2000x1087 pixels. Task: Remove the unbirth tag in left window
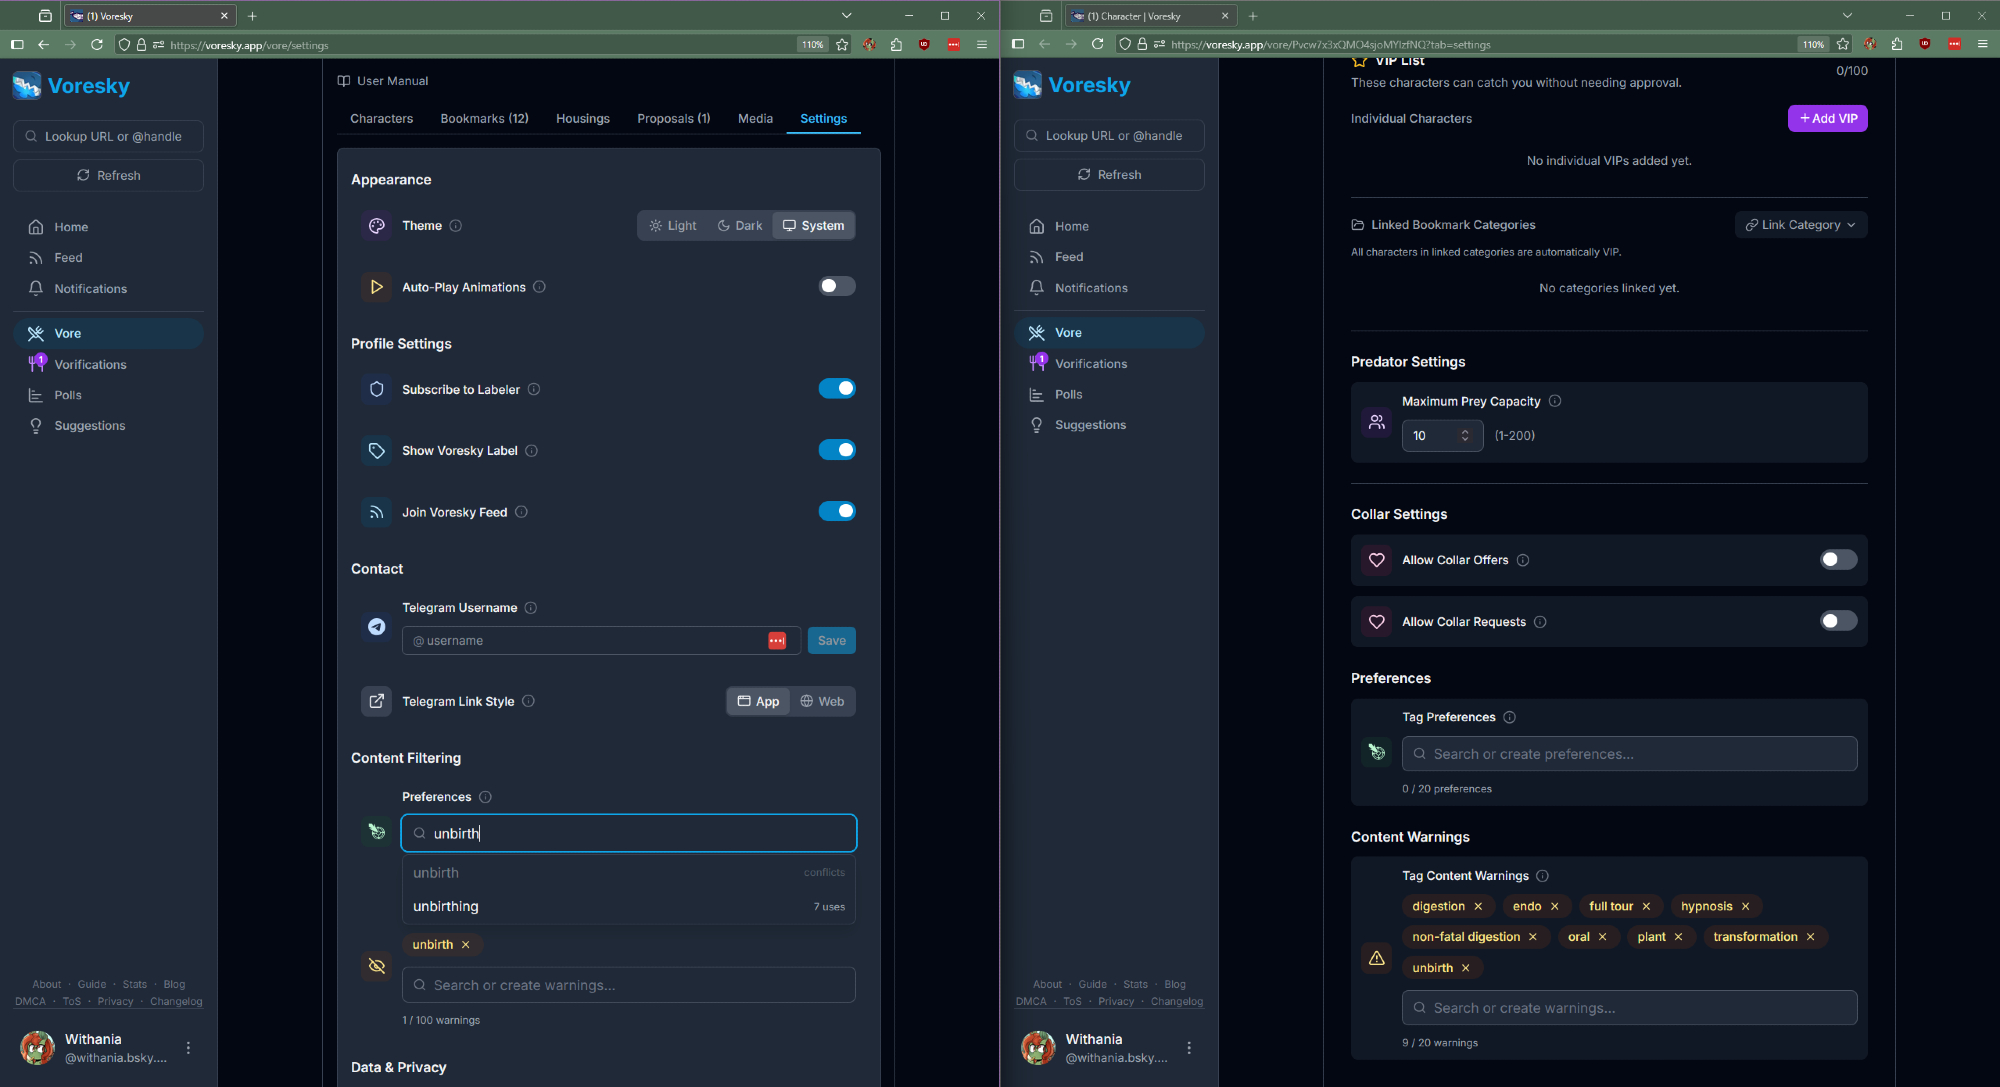click(x=466, y=945)
